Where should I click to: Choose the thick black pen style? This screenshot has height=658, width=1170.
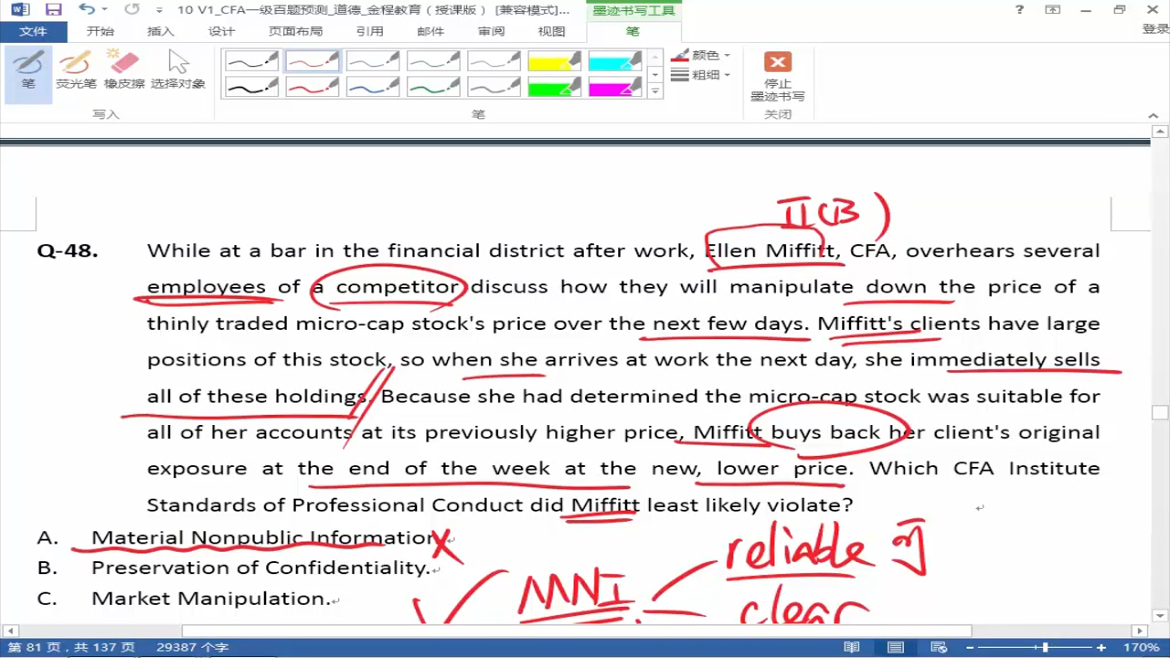coord(251,87)
